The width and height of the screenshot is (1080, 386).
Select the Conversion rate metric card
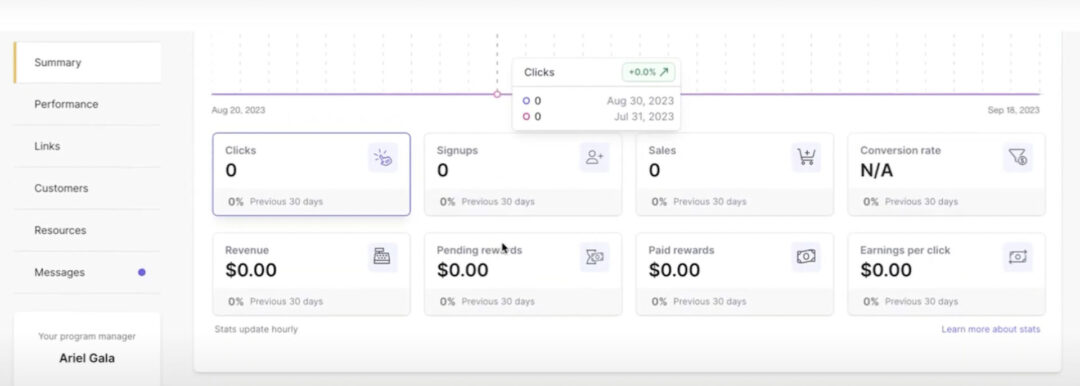(946, 174)
